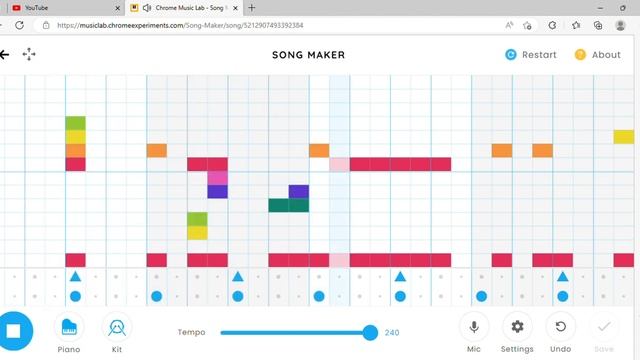The image size is (640, 360).
Task: Click the Save checkmark button
Action: pyautogui.click(x=604, y=327)
